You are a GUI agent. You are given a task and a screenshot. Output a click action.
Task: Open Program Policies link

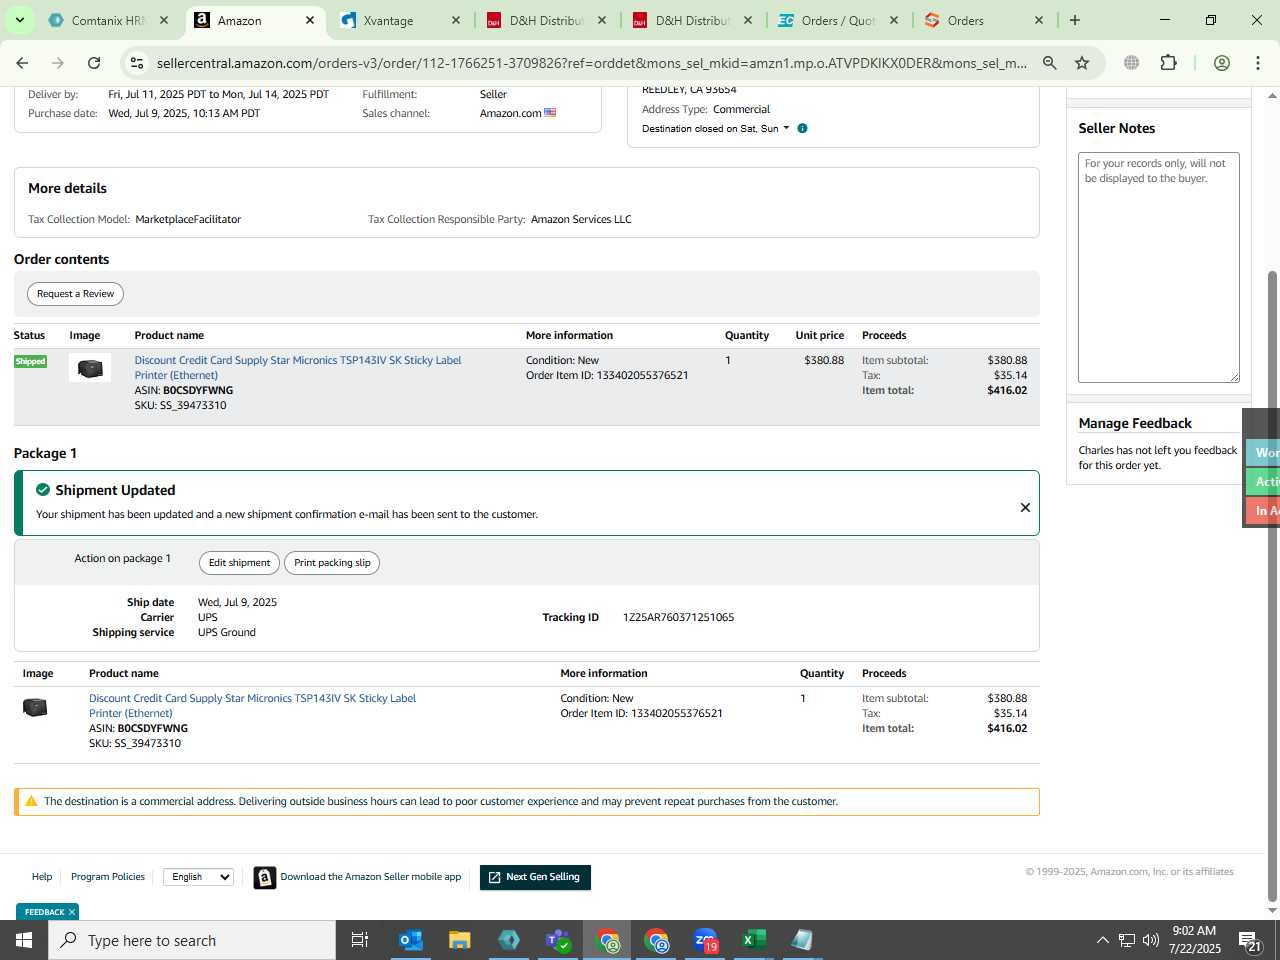tap(108, 877)
